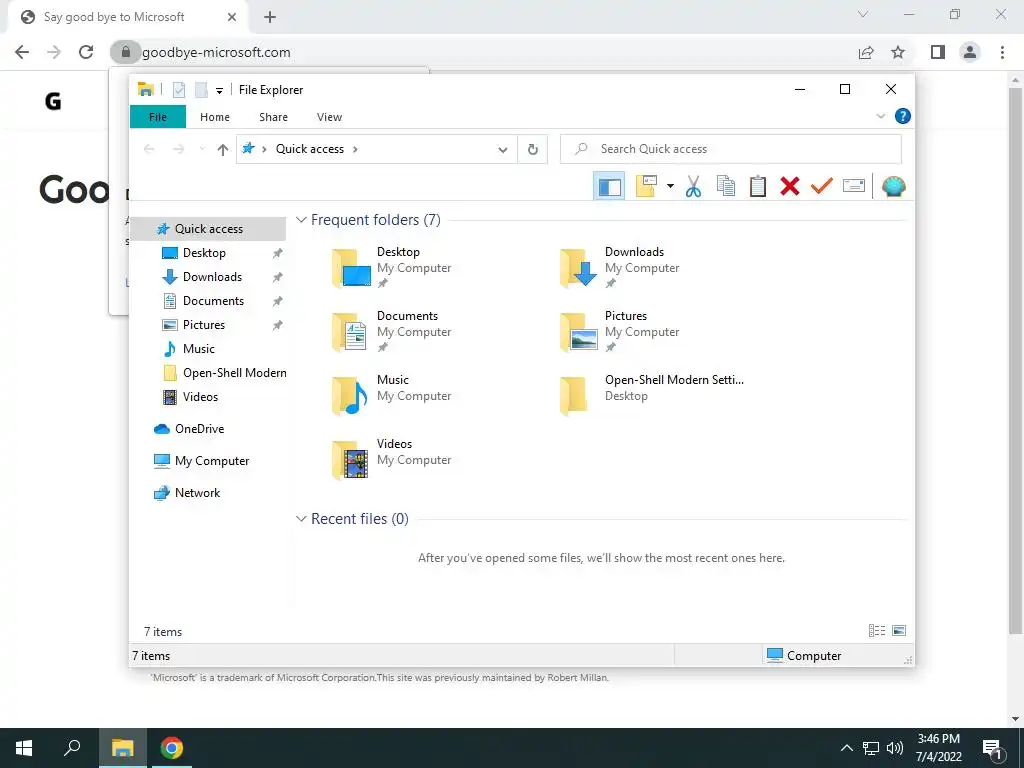This screenshot has width=1024, height=768.
Task: Open File Explorer Help icon
Action: [x=903, y=116]
